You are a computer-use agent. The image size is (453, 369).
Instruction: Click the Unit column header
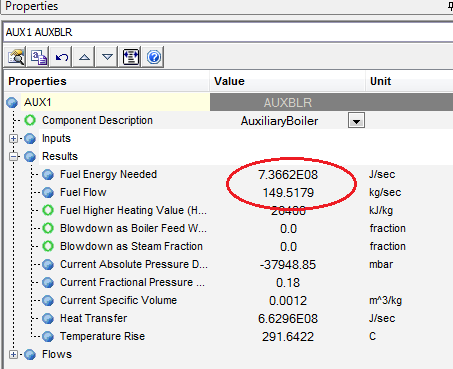click(x=409, y=81)
